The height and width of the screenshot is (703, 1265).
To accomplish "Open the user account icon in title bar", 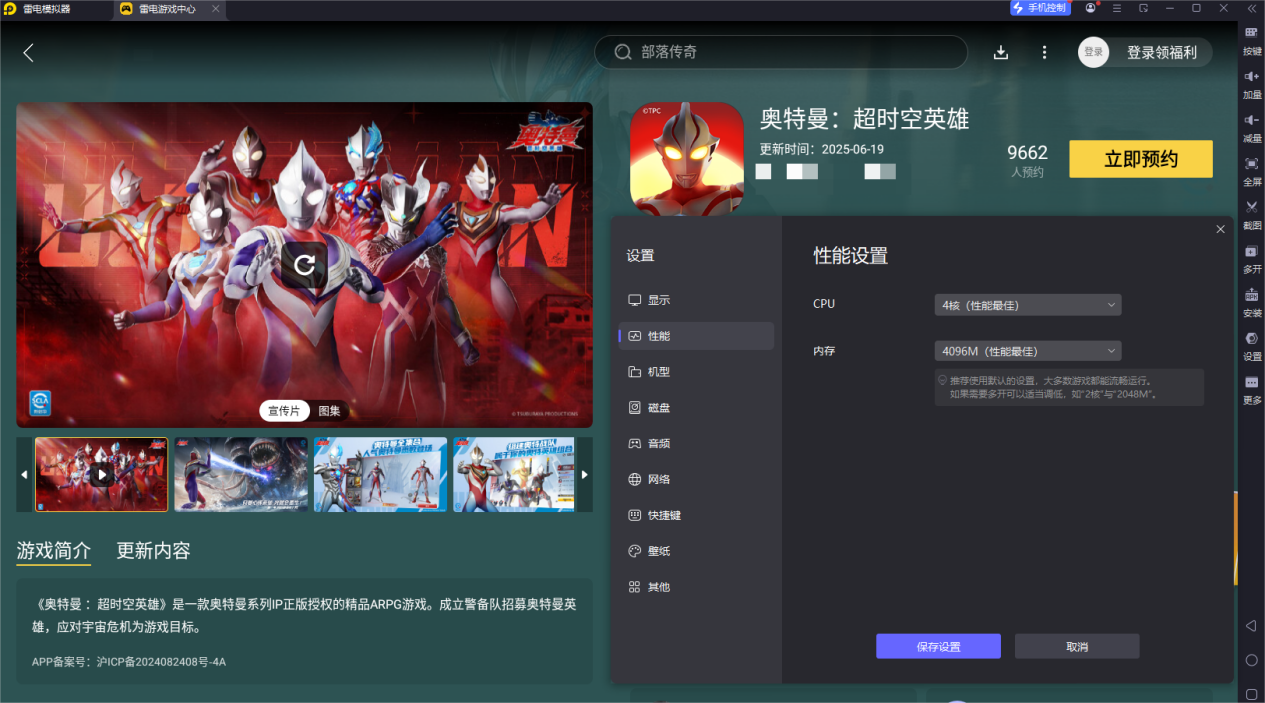I will click(x=1090, y=8).
